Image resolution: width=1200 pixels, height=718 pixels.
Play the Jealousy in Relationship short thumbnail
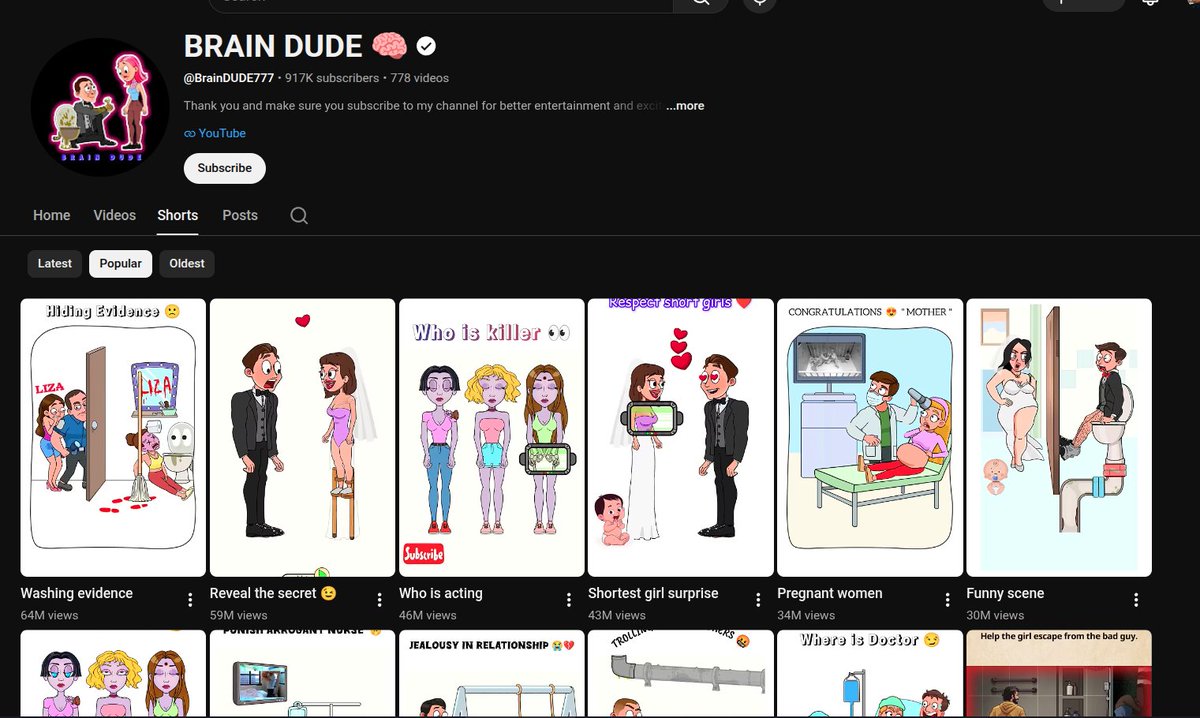point(491,674)
